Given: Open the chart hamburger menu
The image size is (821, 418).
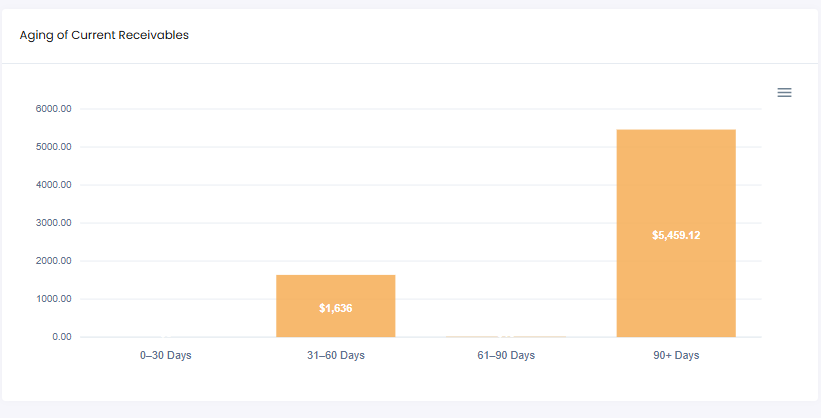Looking at the screenshot, I should click(784, 92).
